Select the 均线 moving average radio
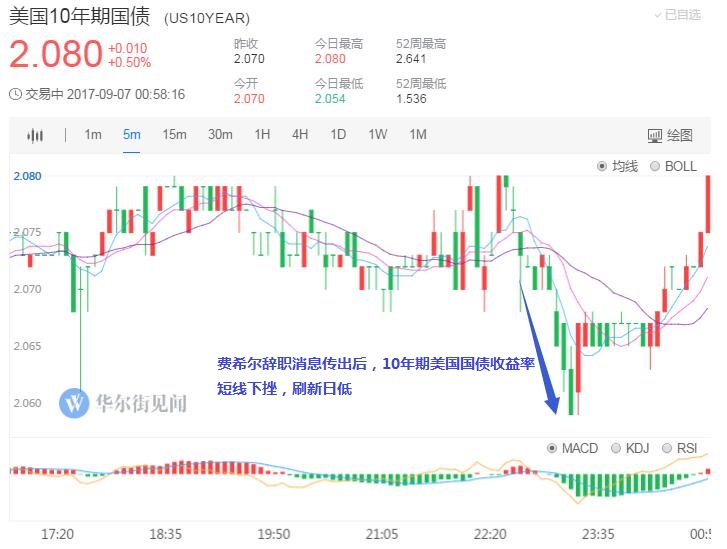The height and width of the screenshot is (549, 727). (601, 166)
